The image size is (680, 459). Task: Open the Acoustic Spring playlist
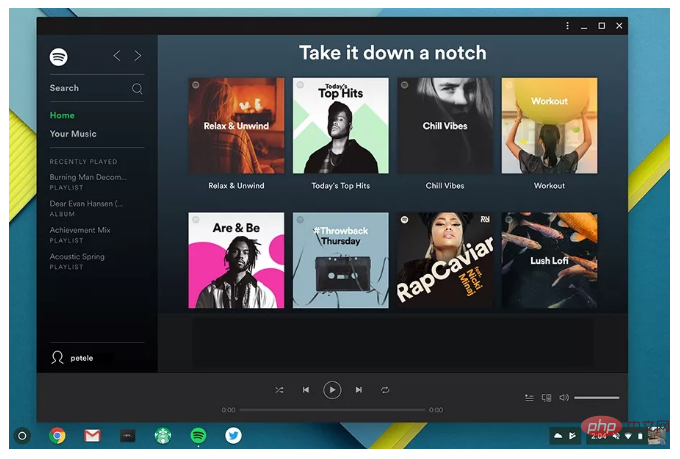(77, 261)
